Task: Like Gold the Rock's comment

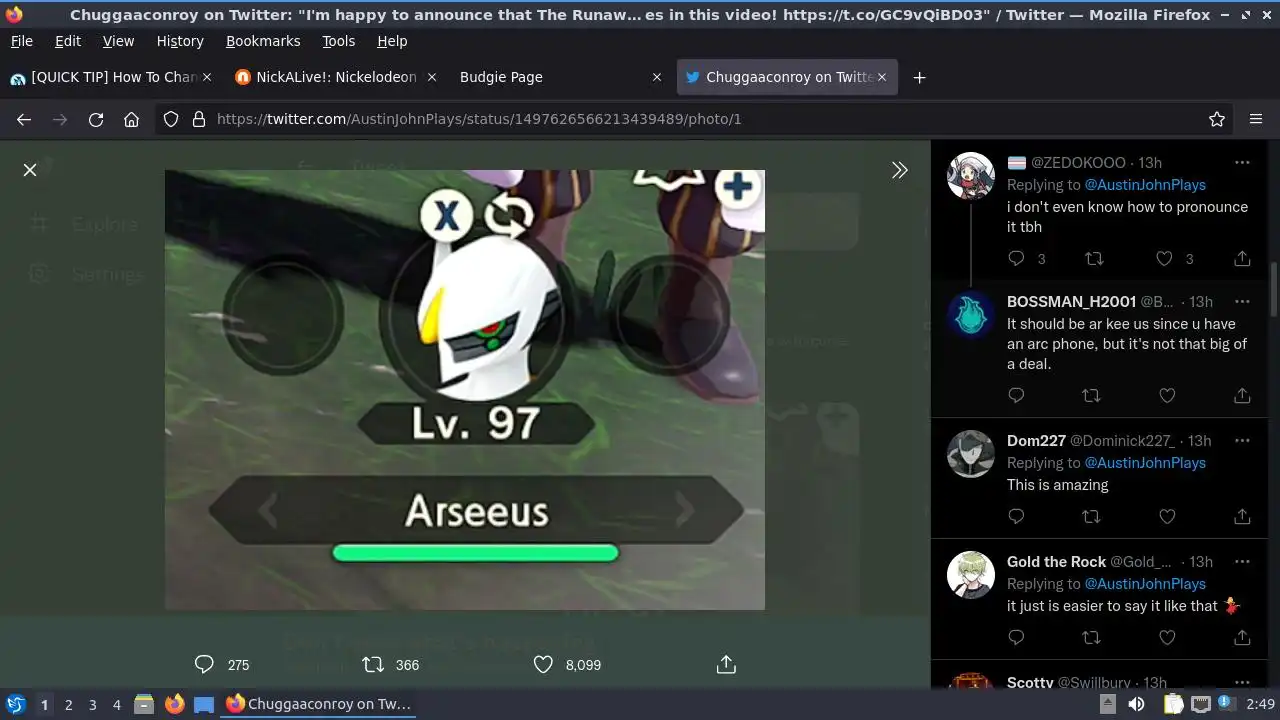Action: [x=1167, y=637]
